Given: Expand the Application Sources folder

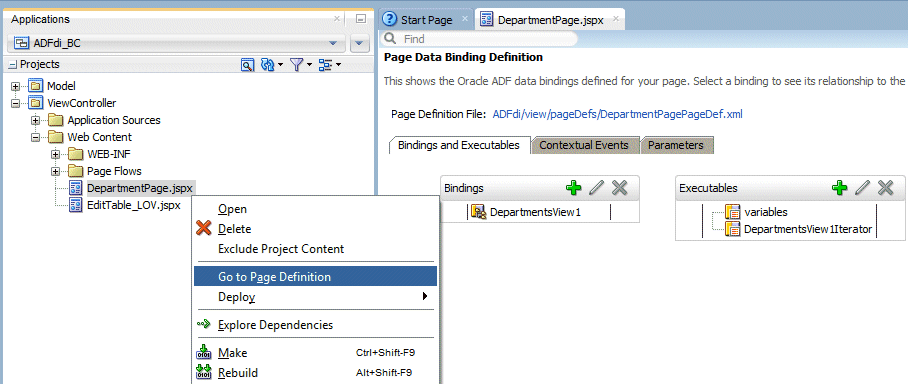Looking at the screenshot, I should click(36, 120).
